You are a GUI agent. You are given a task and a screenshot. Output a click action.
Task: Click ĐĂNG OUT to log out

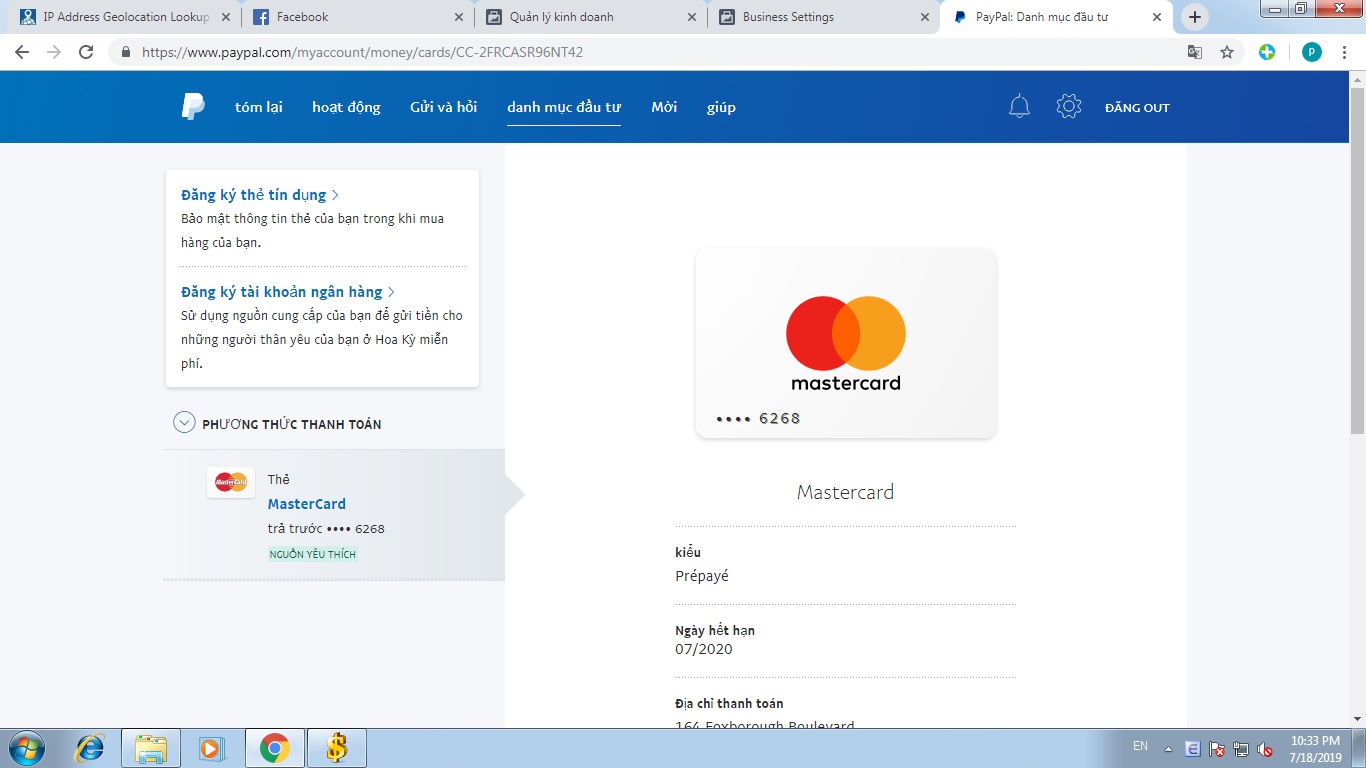pos(1137,108)
